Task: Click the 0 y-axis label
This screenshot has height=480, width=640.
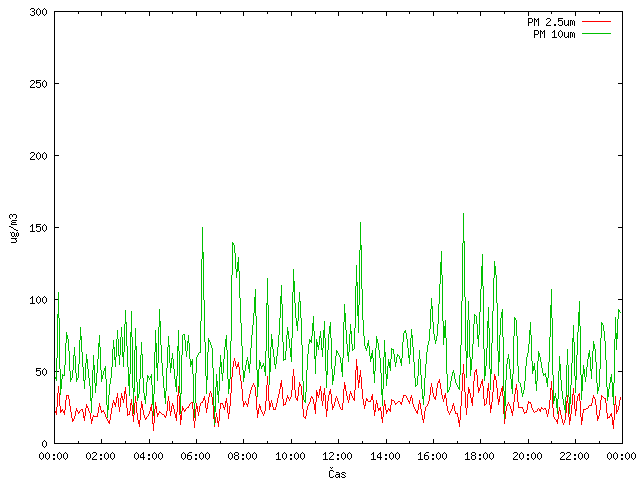Action: (44, 444)
